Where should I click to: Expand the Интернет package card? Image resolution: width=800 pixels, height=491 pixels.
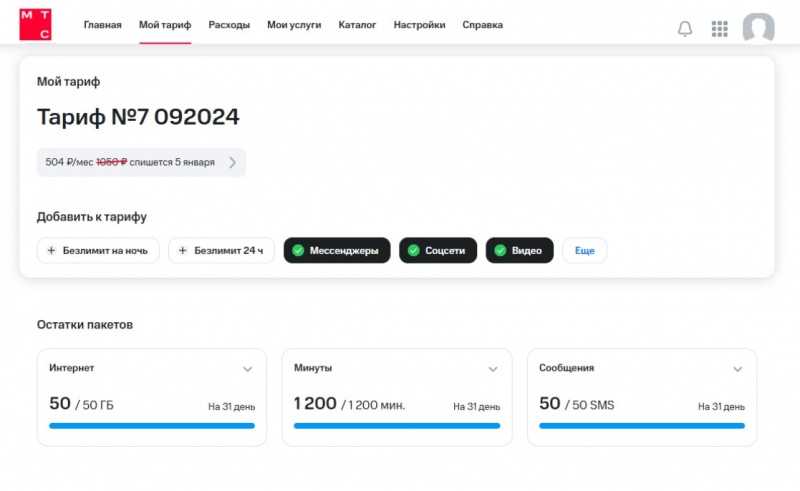248,369
